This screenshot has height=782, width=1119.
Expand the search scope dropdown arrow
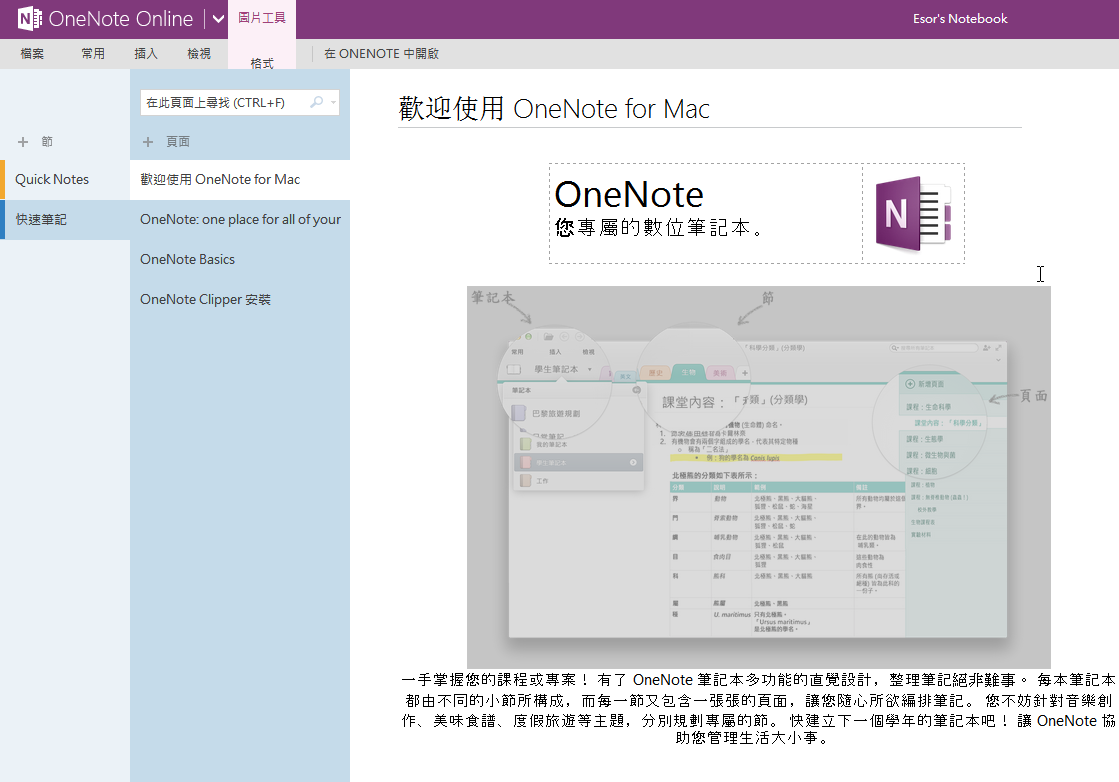[333, 102]
